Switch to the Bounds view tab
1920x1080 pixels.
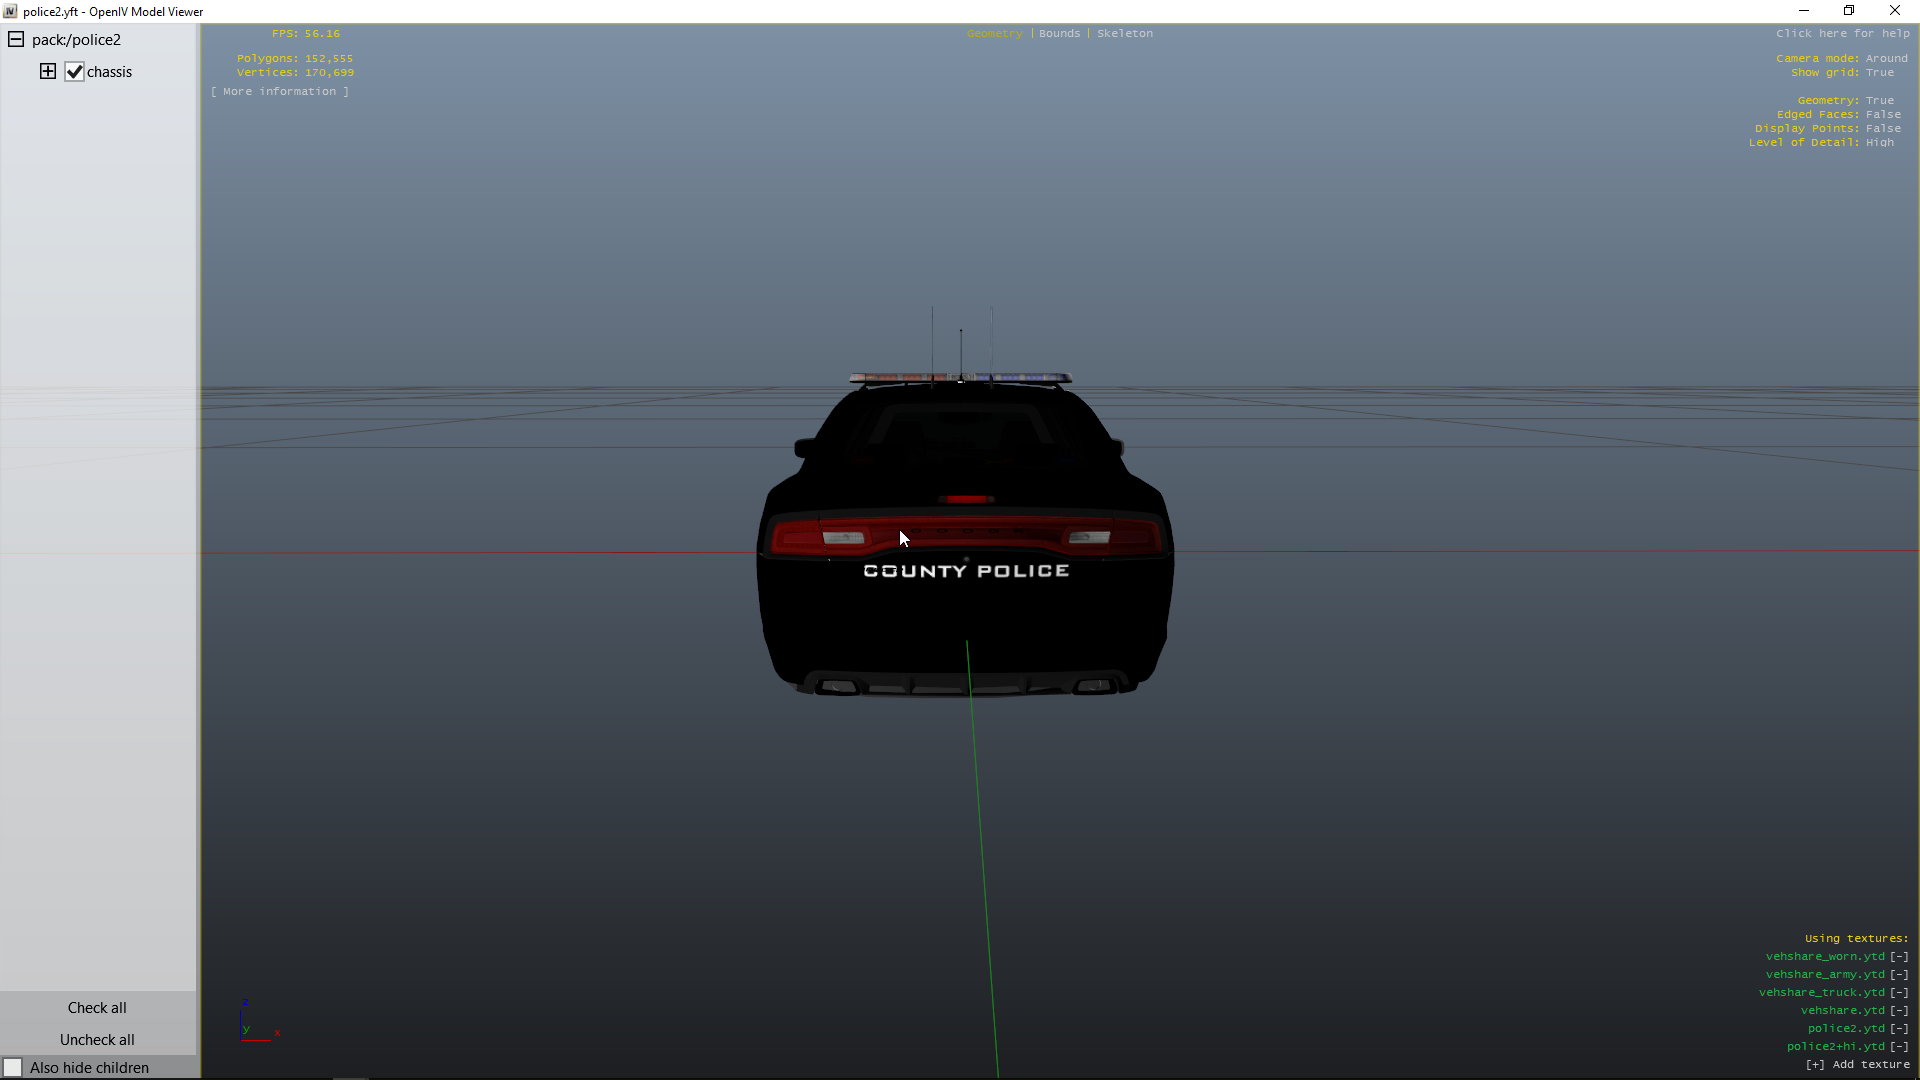pyautogui.click(x=1059, y=34)
